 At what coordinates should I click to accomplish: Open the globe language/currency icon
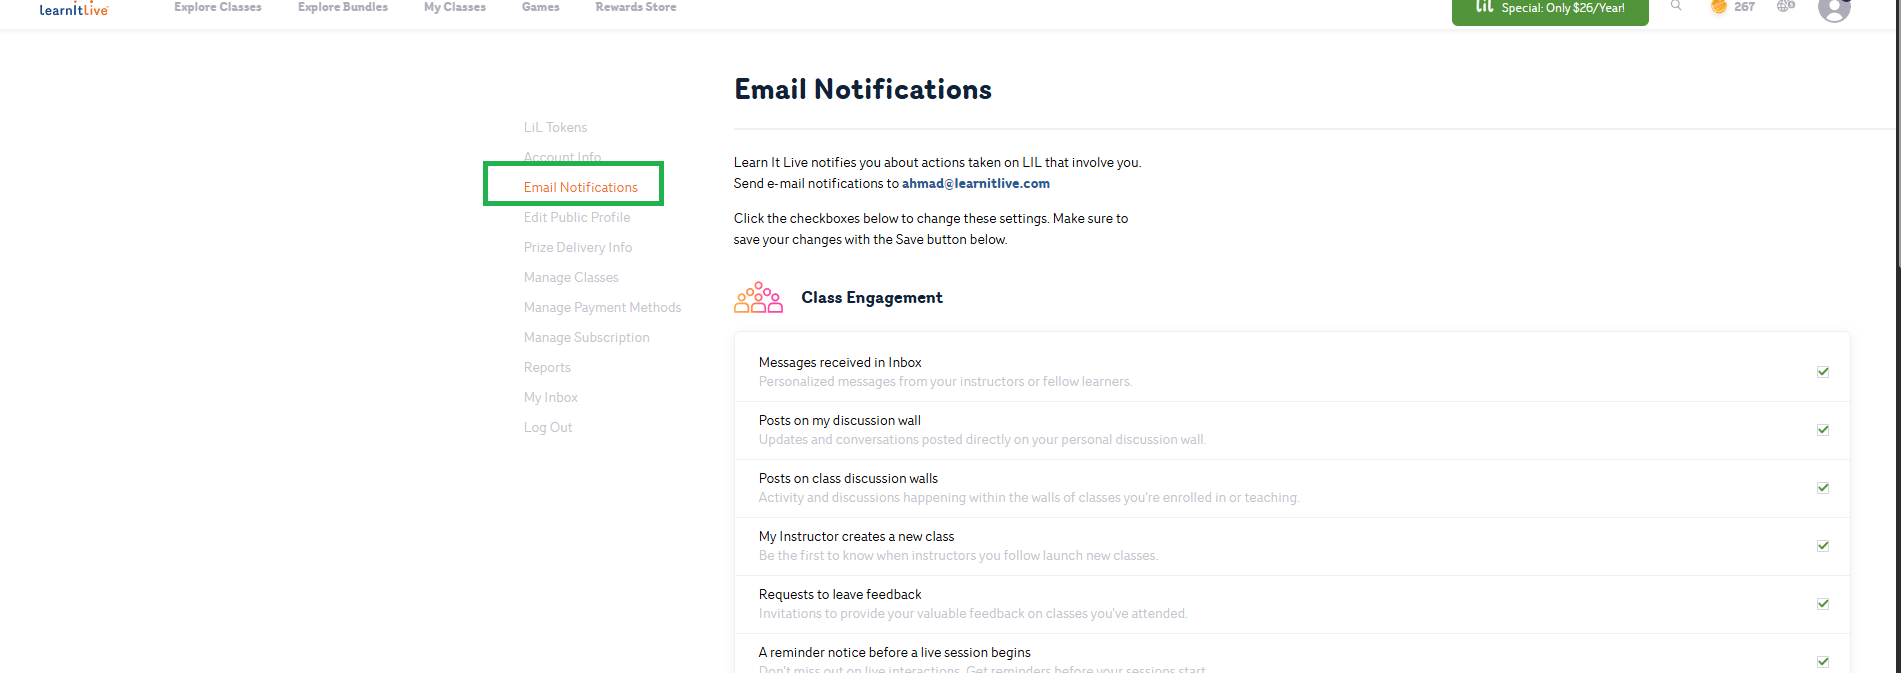[1785, 6]
